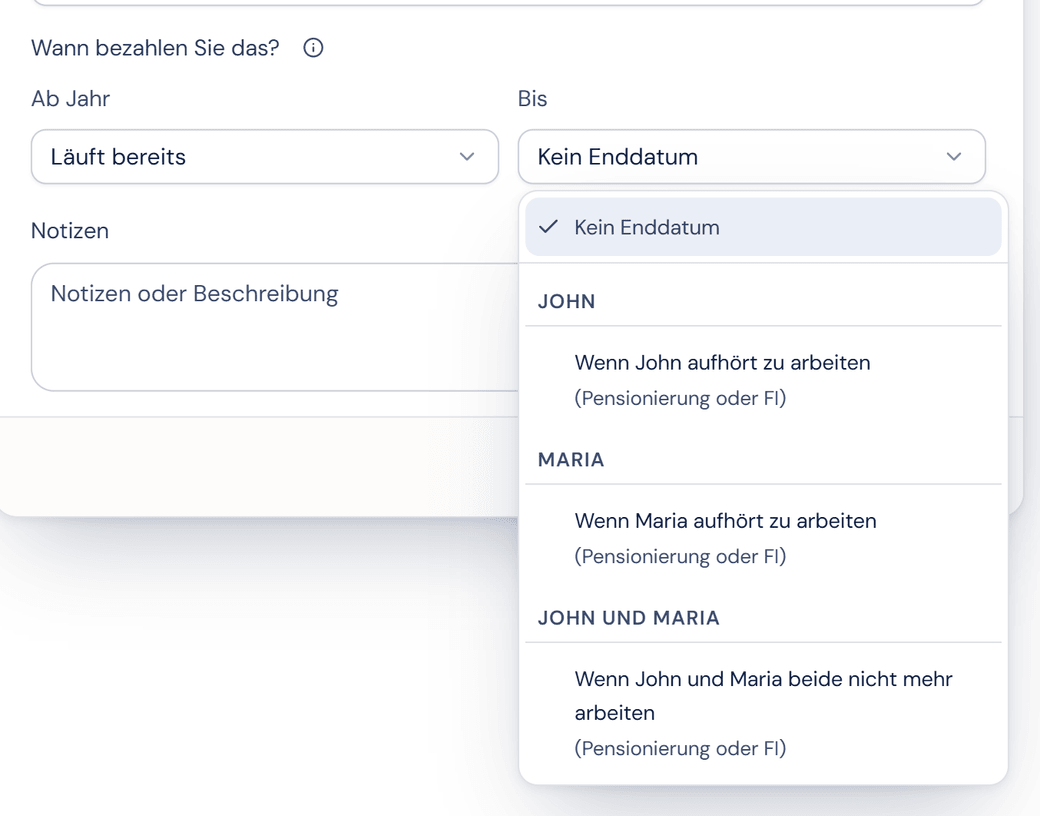Click the info icon beside 'Wann bezahlen Sie das?'
Image resolution: width=1040 pixels, height=816 pixels.
tap(313, 48)
